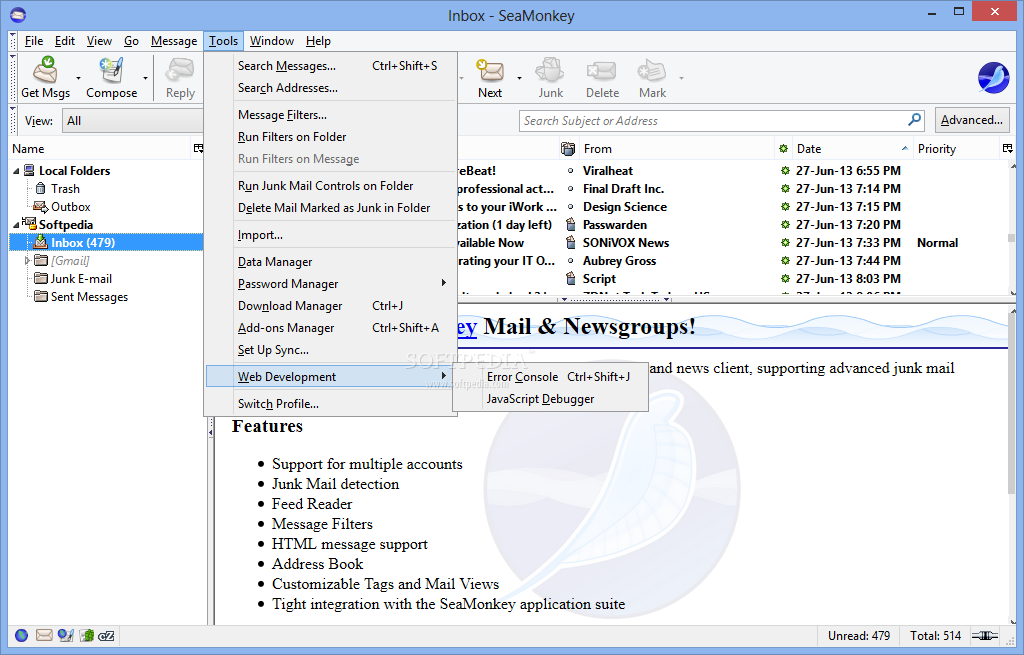Viewport: 1024px width, 655px height.
Task: Click the folder pane Name header
Action: pyautogui.click(x=100, y=149)
